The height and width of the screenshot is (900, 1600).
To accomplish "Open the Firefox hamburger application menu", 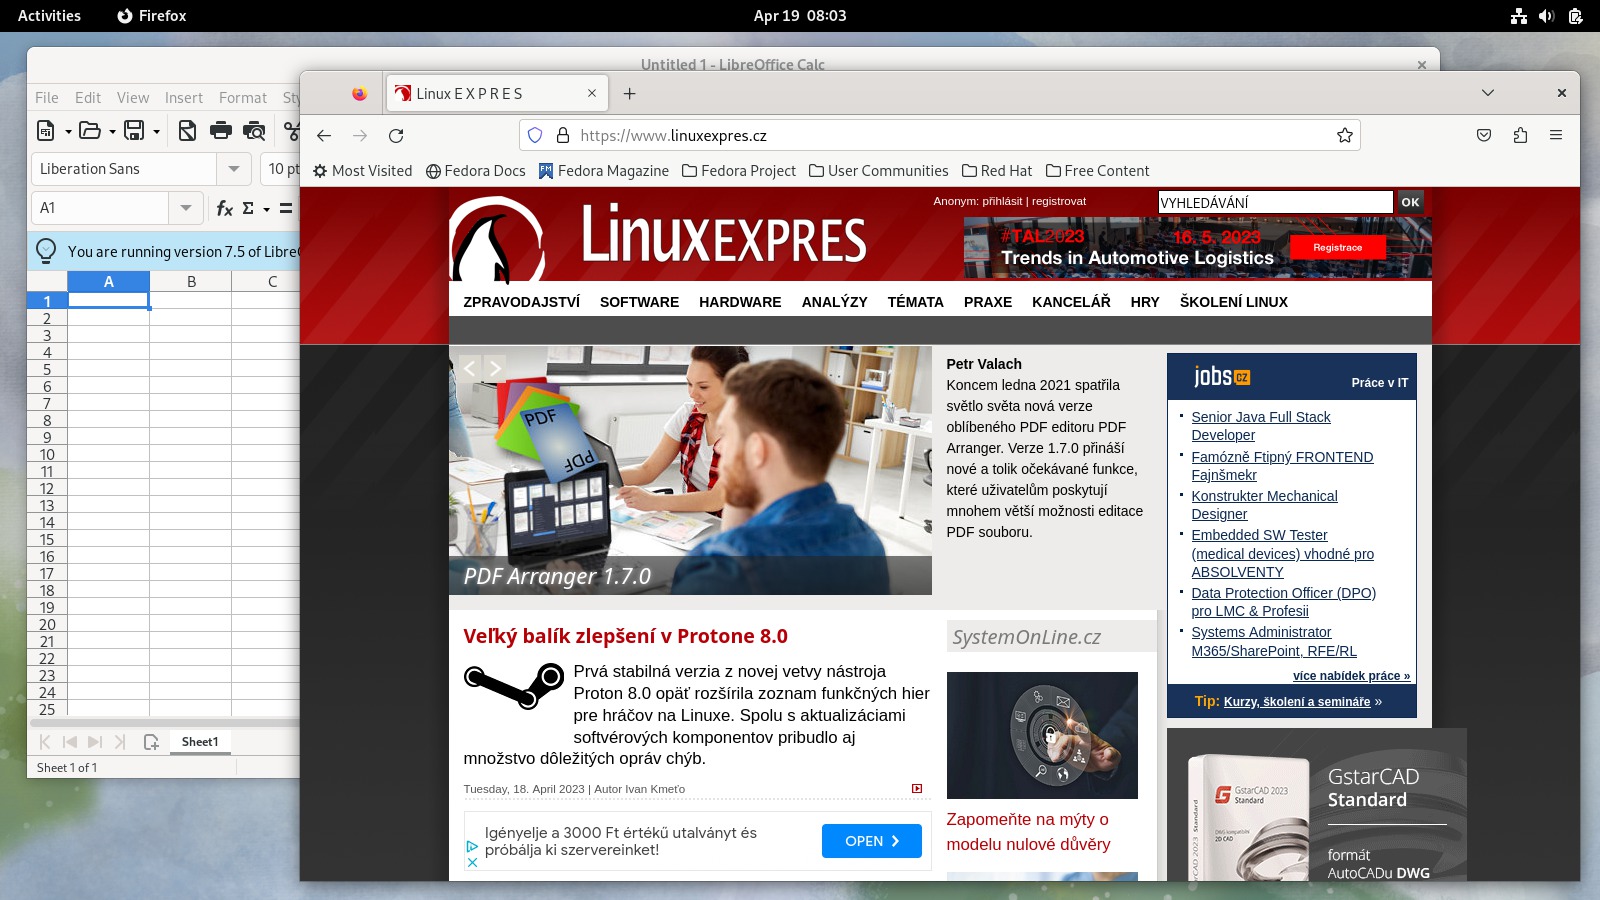I will [x=1556, y=135].
